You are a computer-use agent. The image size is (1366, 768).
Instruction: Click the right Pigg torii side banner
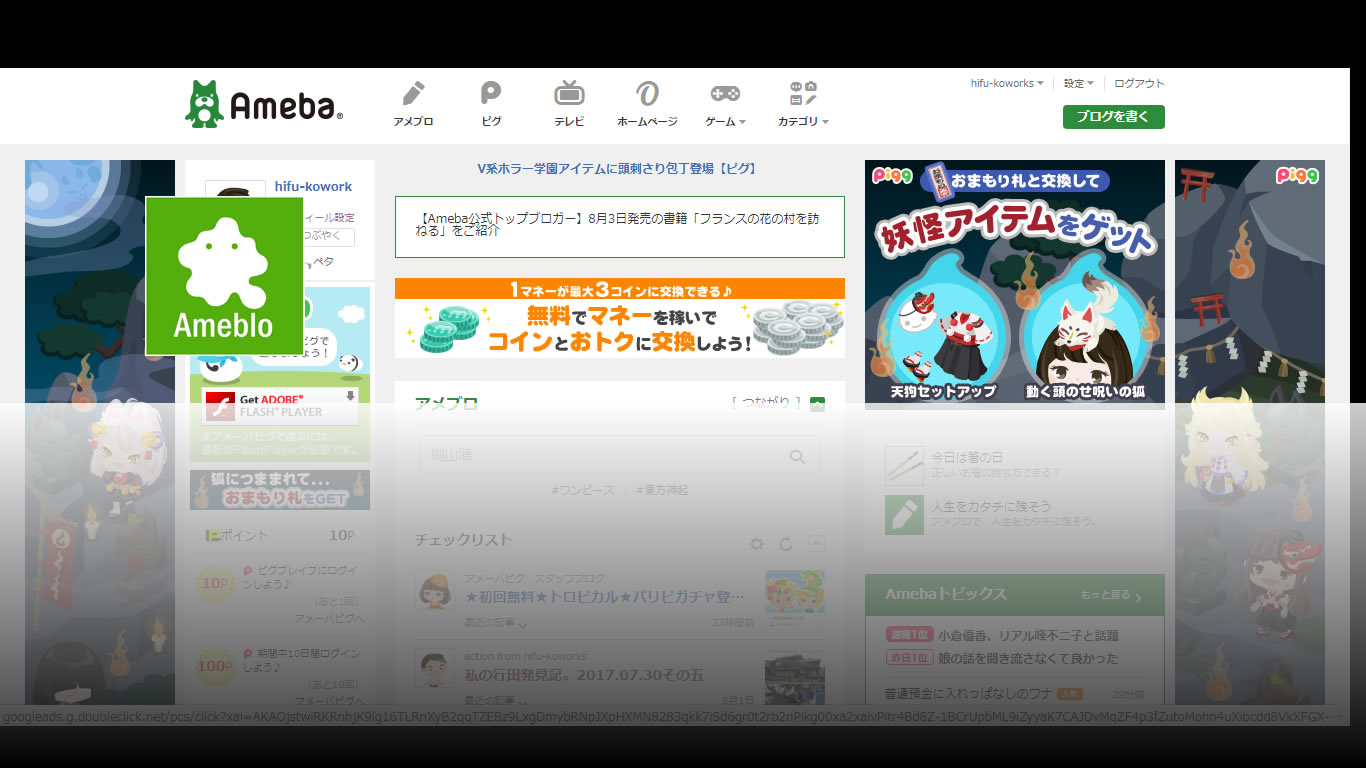click(x=1250, y=432)
